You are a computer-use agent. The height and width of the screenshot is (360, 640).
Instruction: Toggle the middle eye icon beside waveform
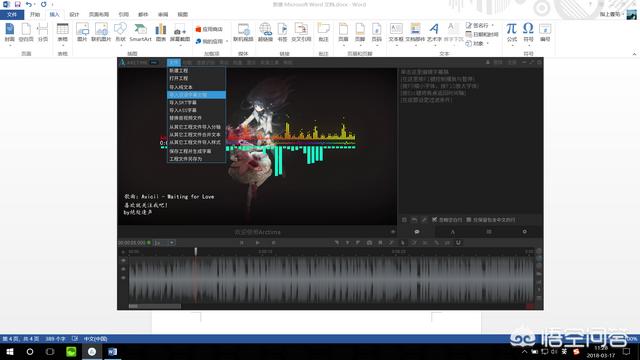tap(123, 269)
